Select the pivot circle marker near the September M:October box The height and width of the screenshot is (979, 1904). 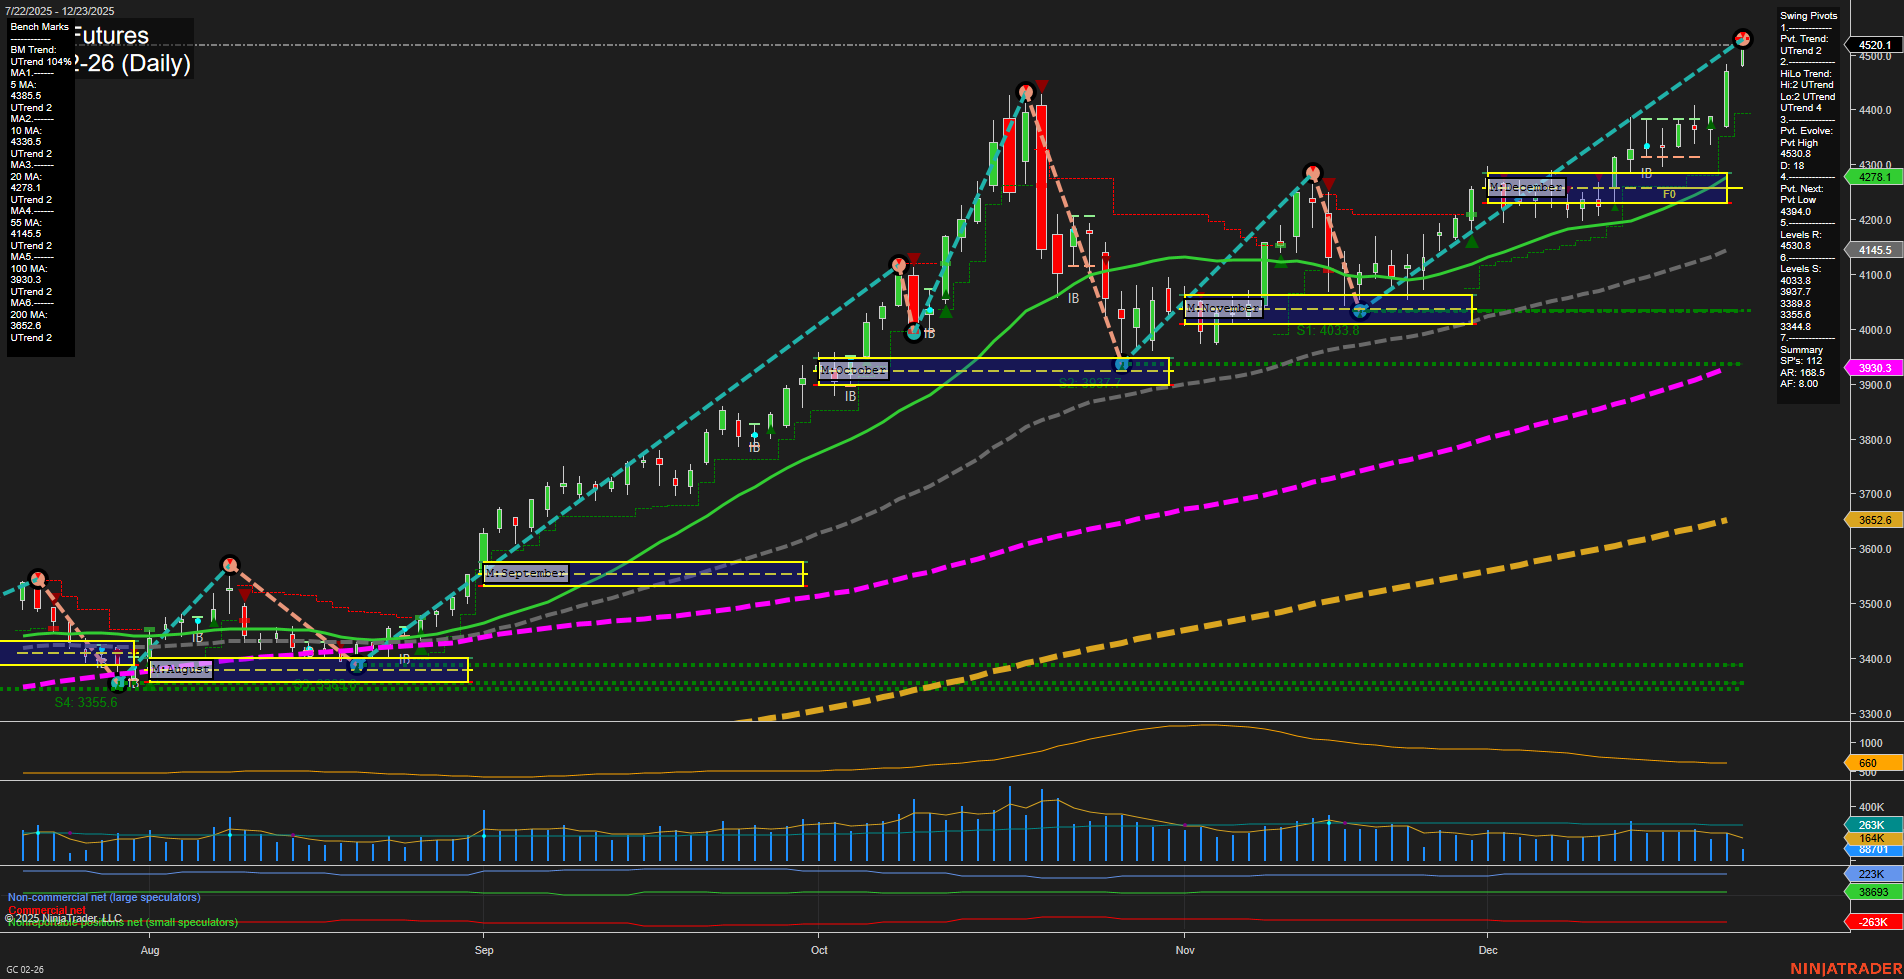[914, 333]
